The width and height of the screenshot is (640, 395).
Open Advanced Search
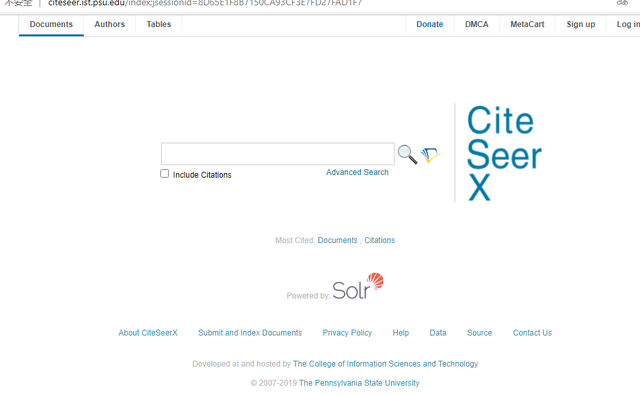(x=357, y=172)
